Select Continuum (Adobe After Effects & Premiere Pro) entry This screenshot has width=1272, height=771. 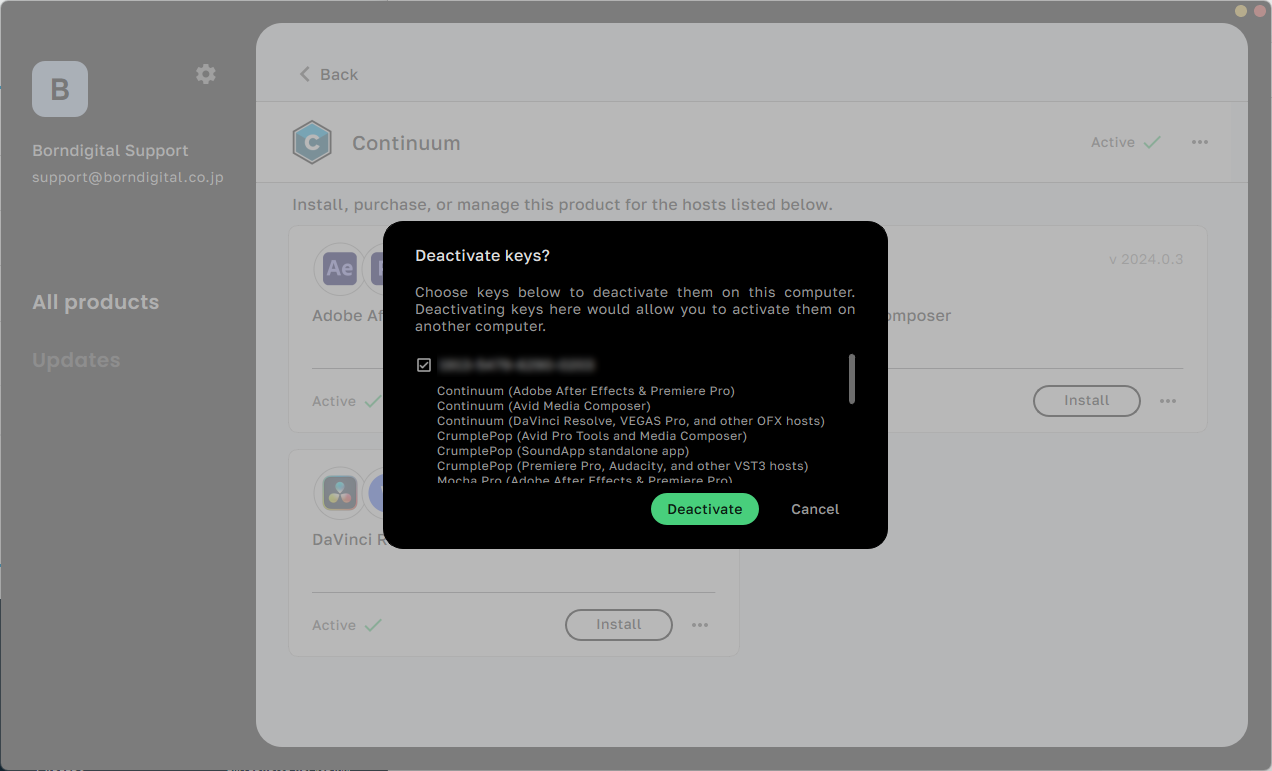point(586,391)
